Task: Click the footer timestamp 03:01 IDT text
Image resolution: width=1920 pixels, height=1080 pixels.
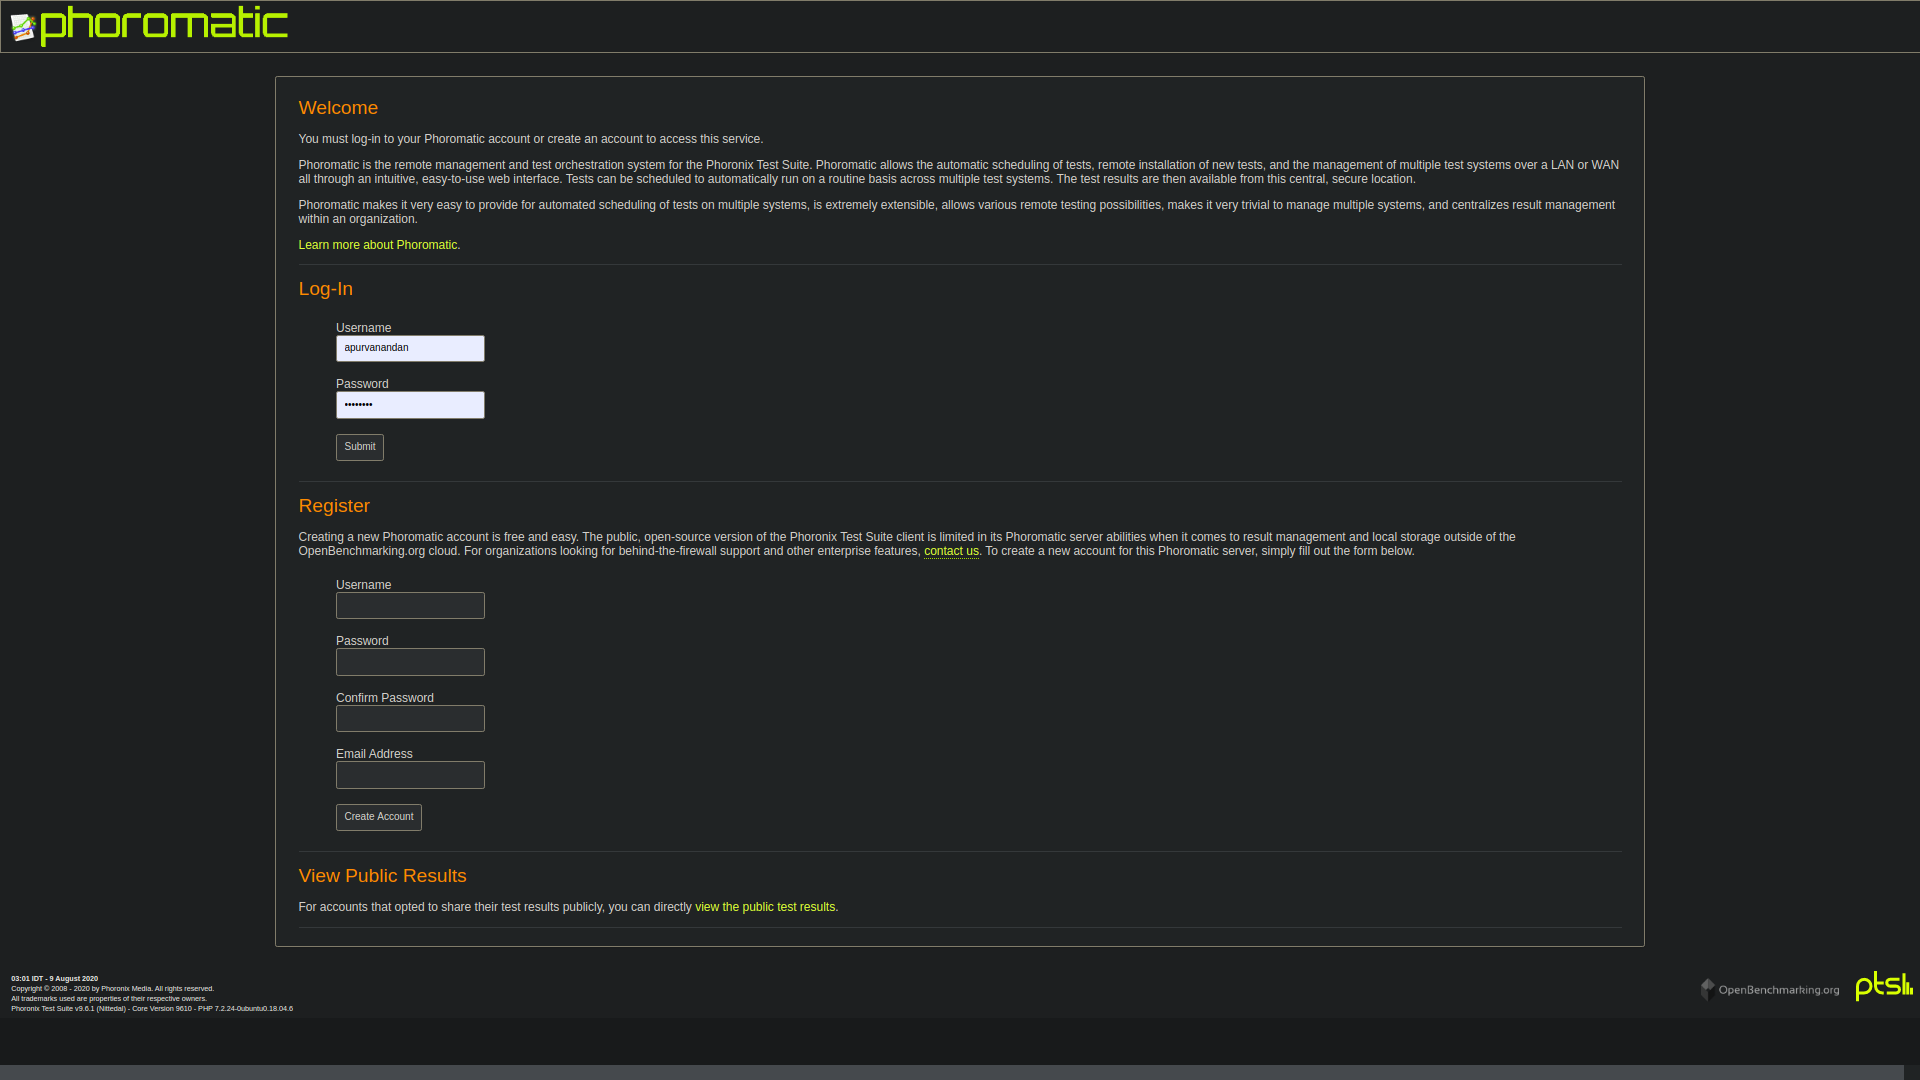Action: click(54, 979)
